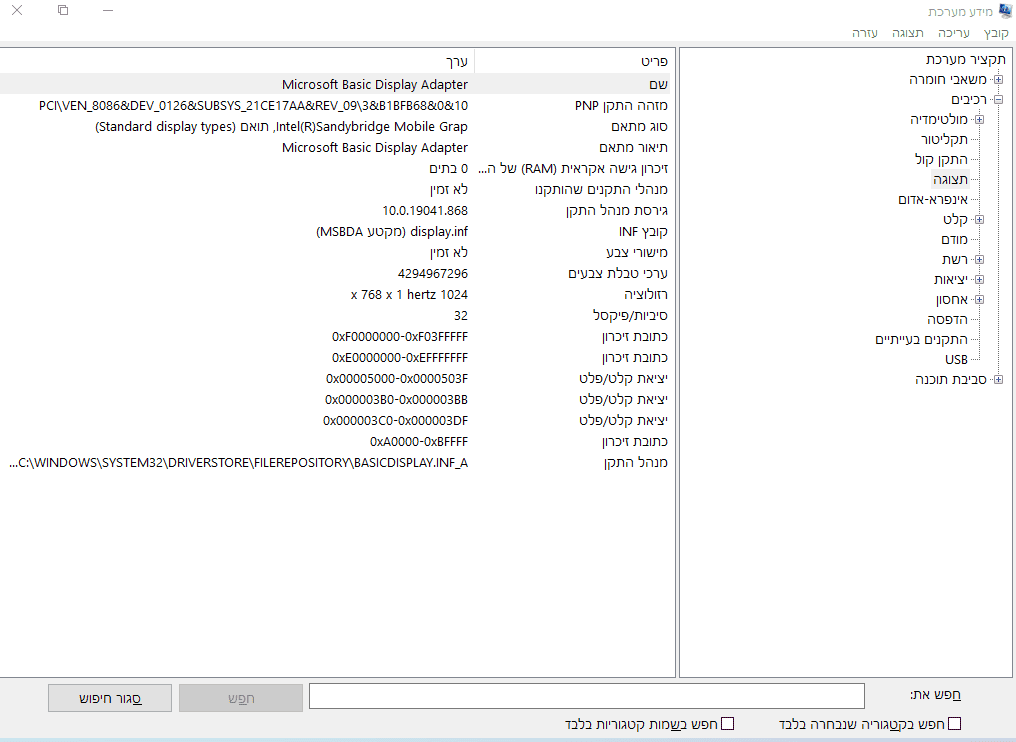Select the סוג מתאם row
Screen dimensions: 1016x742
pyautogui.click(x=335, y=126)
